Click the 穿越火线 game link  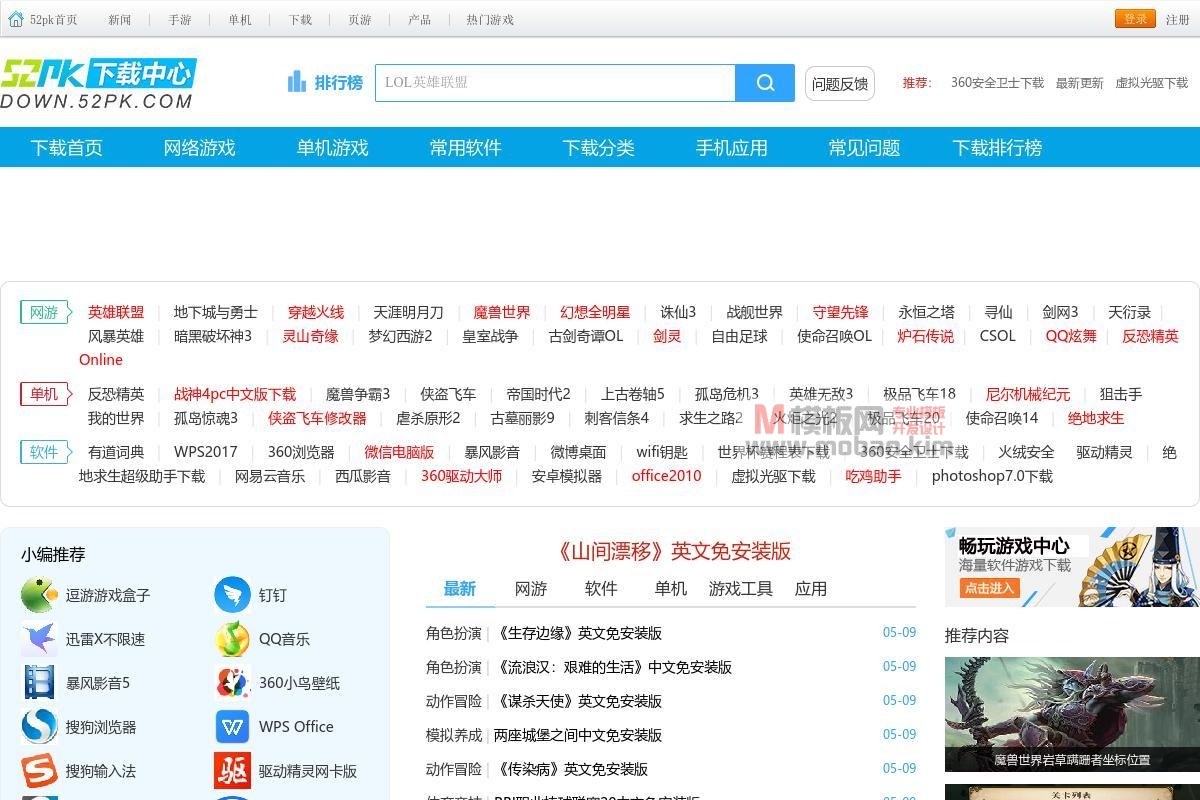[x=316, y=312]
